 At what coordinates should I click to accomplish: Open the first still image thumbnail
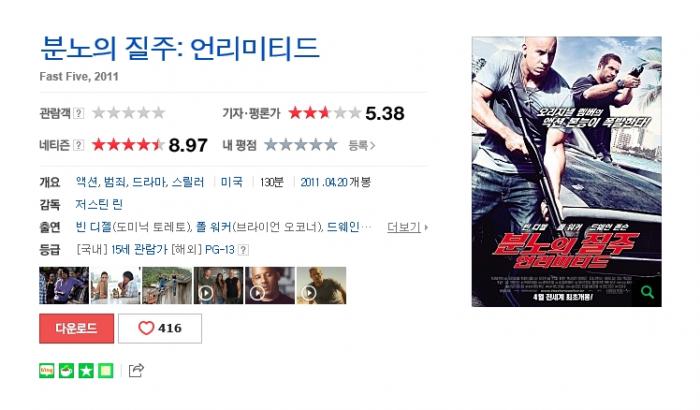tap(64, 285)
